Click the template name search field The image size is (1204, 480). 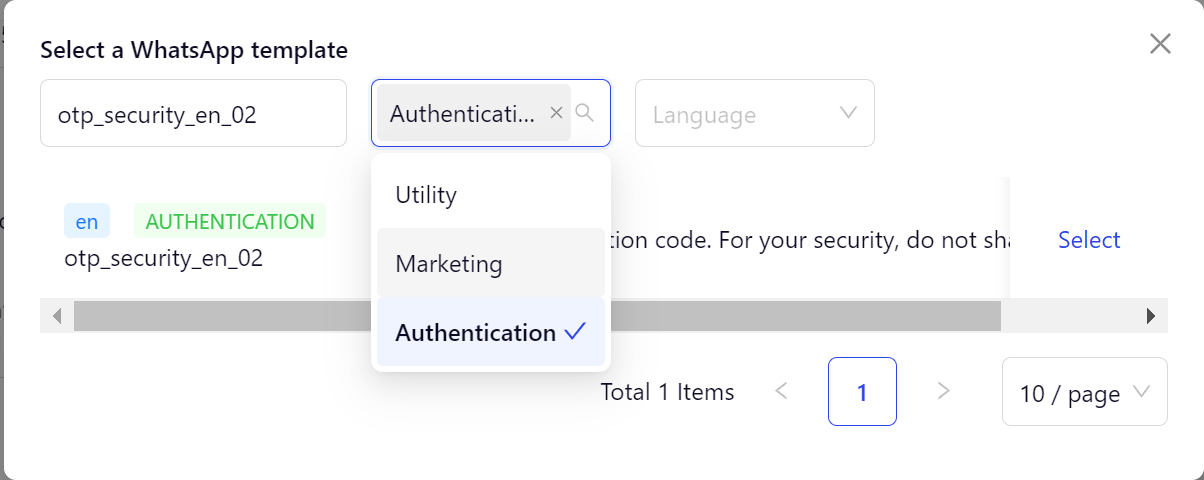[x=193, y=114]
